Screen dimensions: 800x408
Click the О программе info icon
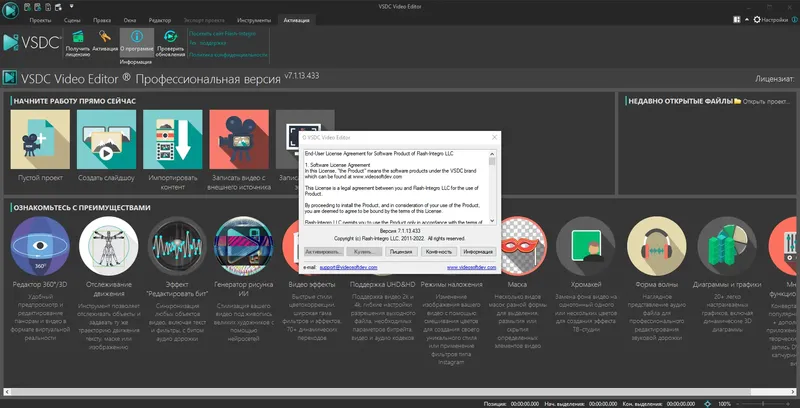[x=137, y=42]
